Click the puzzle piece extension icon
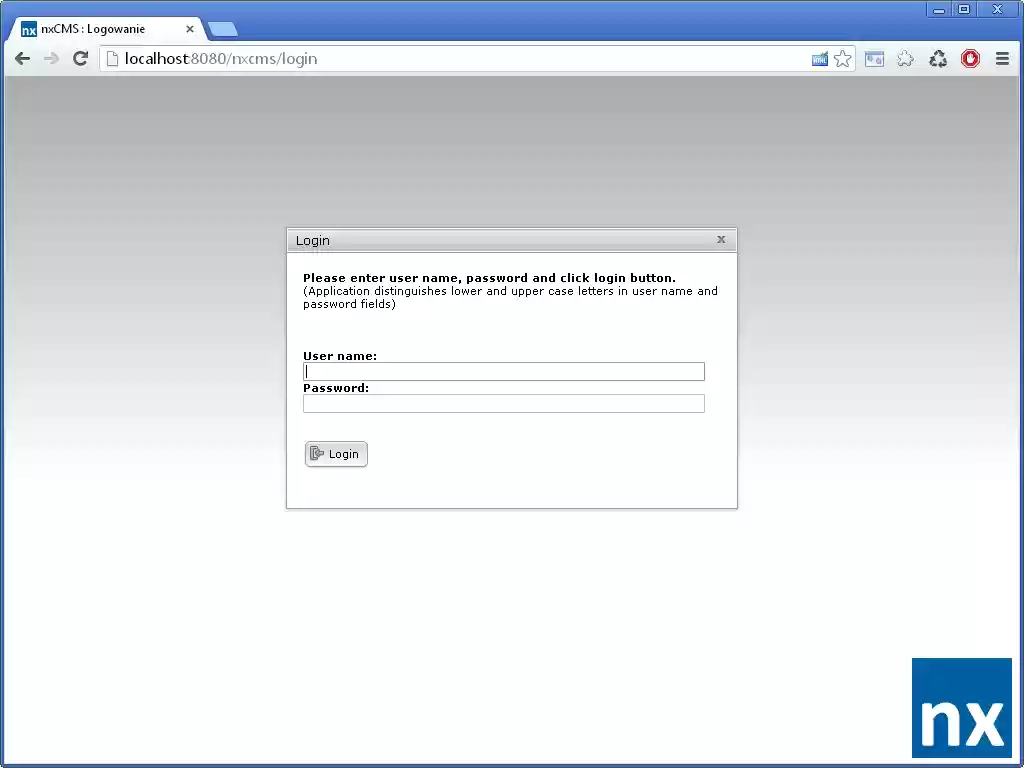 click(x=905, y=59)
